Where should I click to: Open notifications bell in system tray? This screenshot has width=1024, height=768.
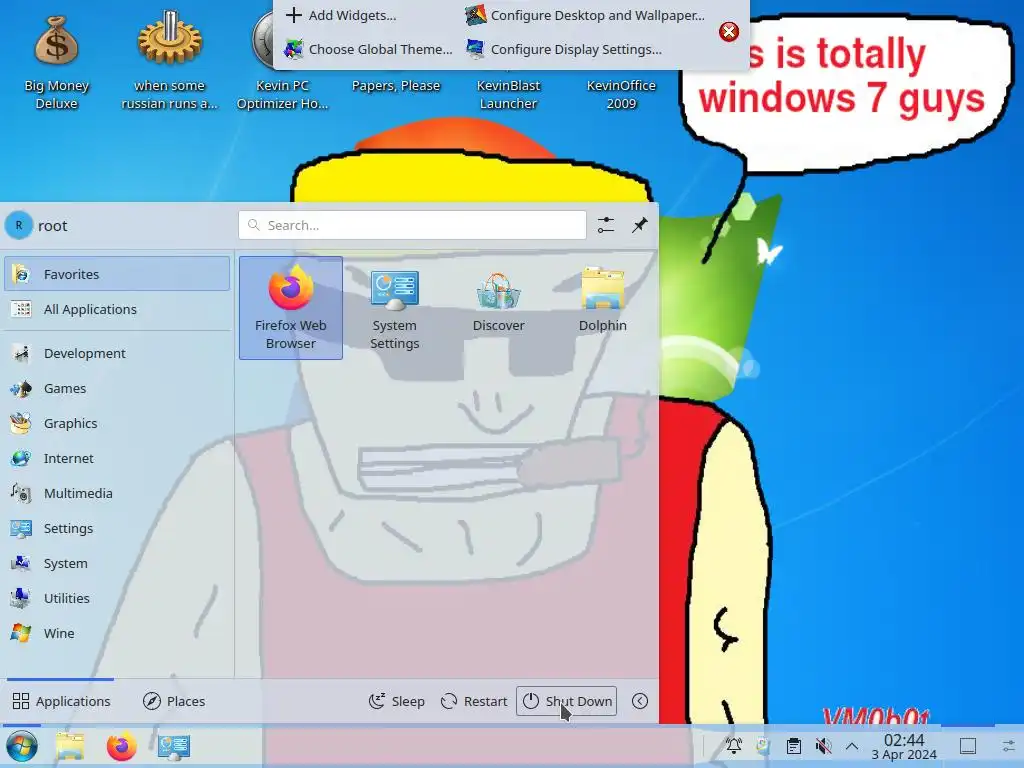coord(734,746)
